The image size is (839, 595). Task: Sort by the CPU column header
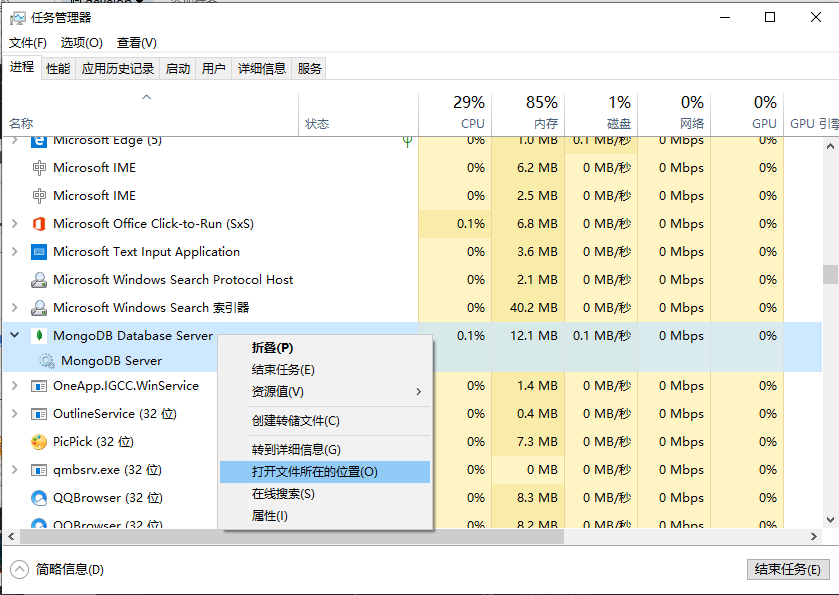[455, 113]
